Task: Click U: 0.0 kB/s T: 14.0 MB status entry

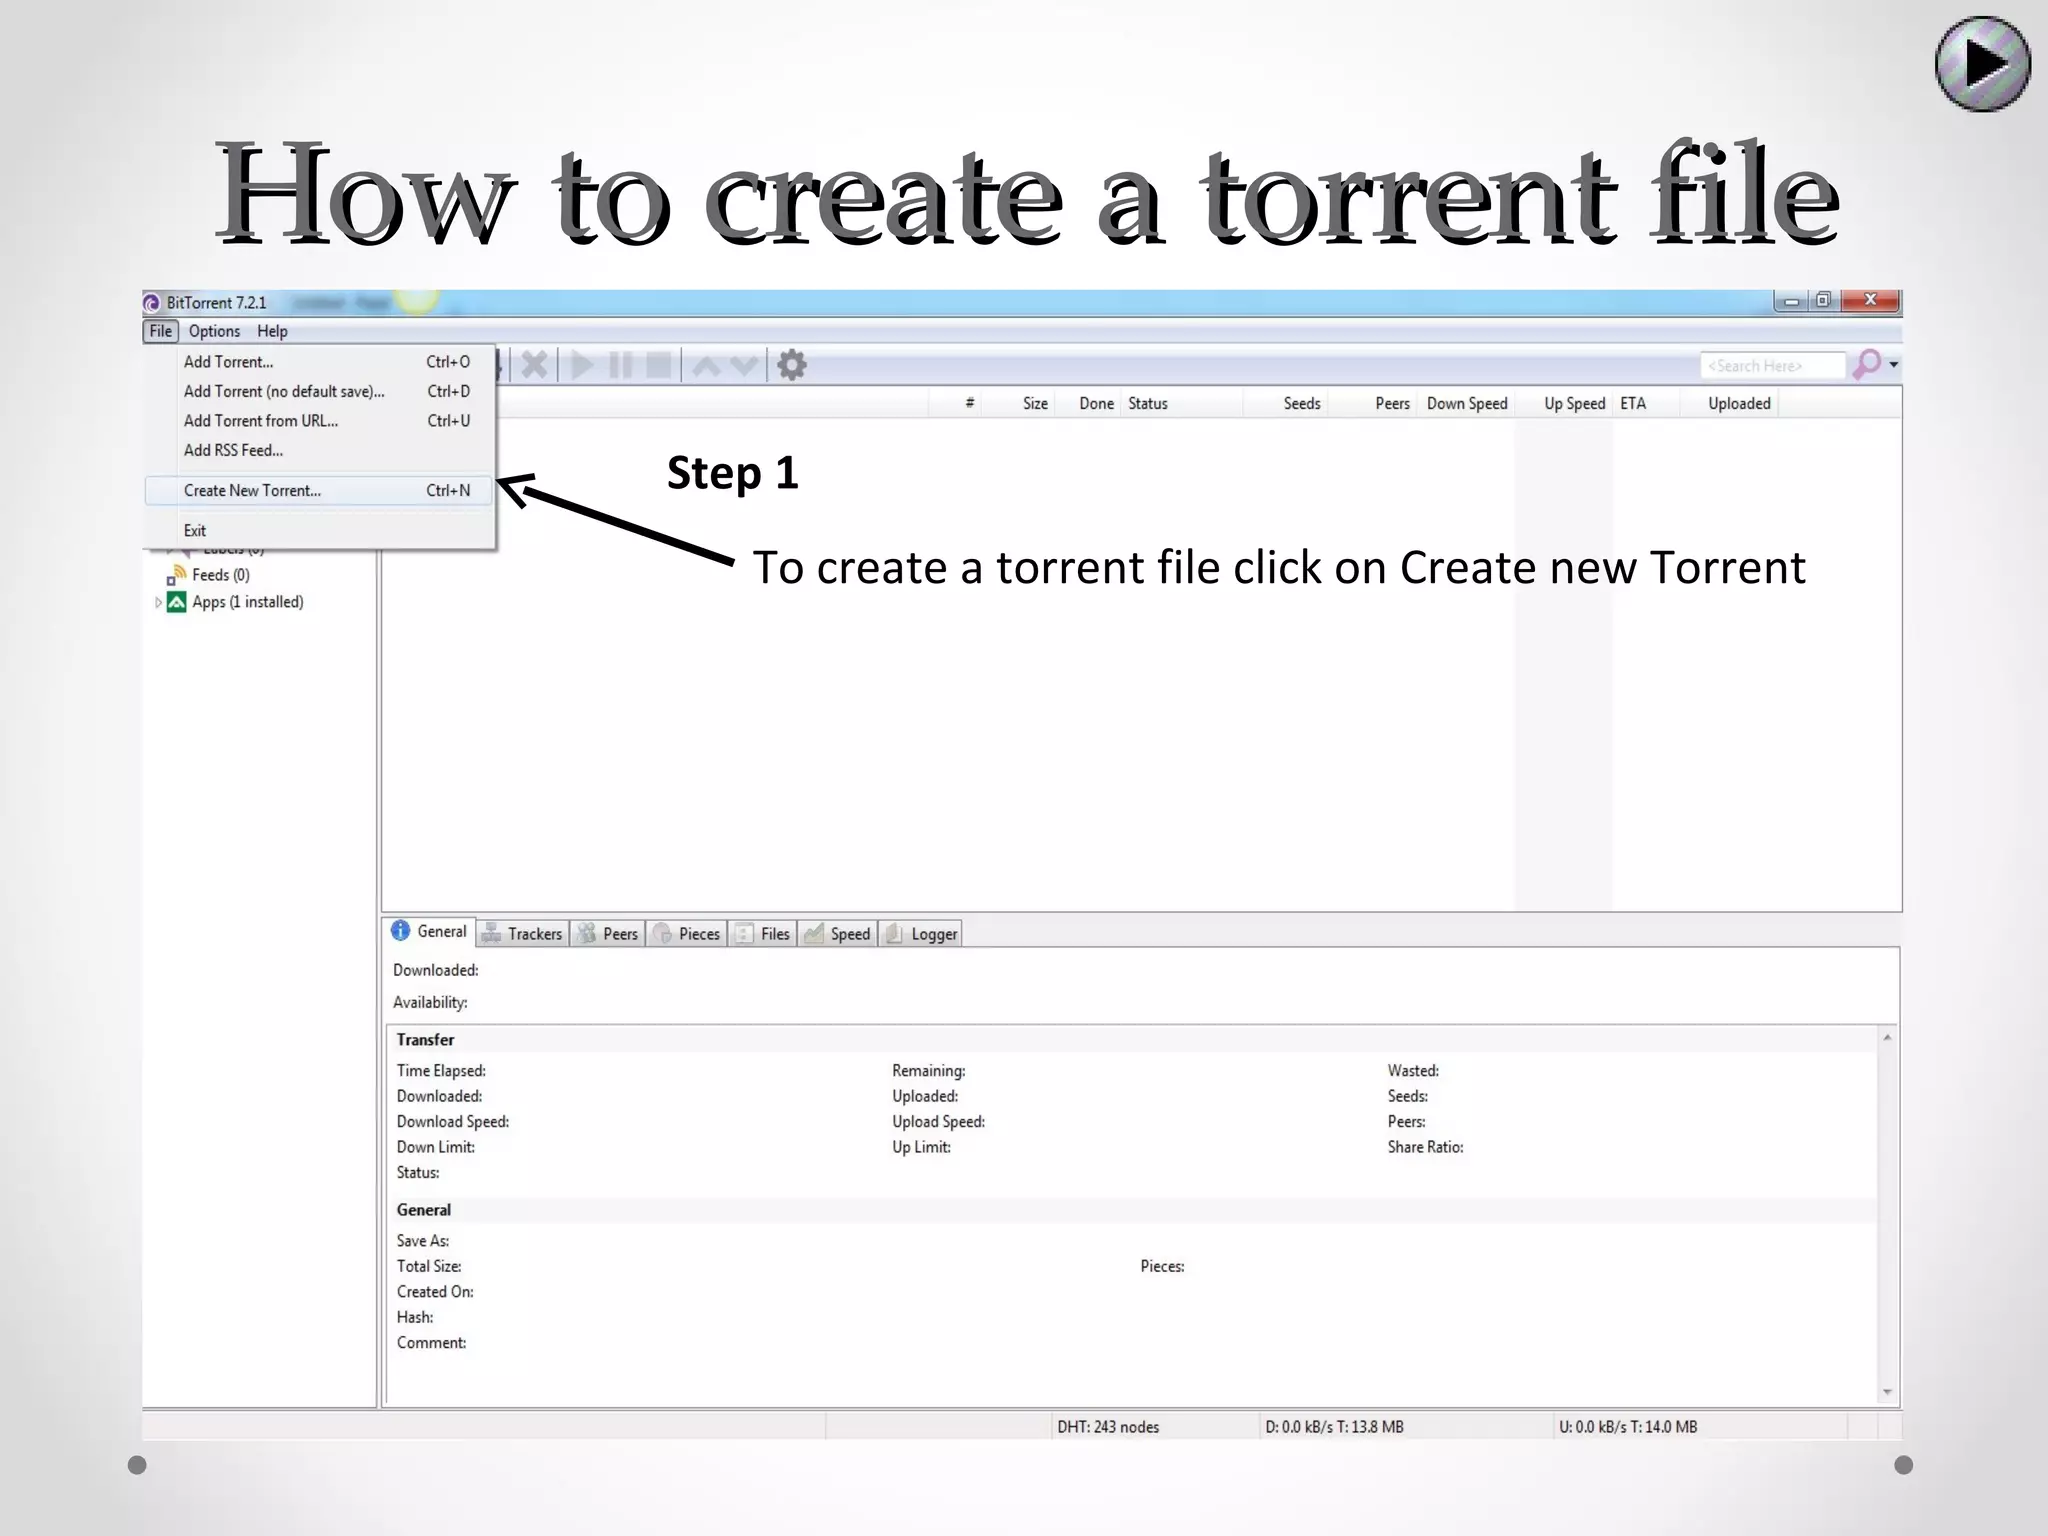Action: [1628, 1427]
